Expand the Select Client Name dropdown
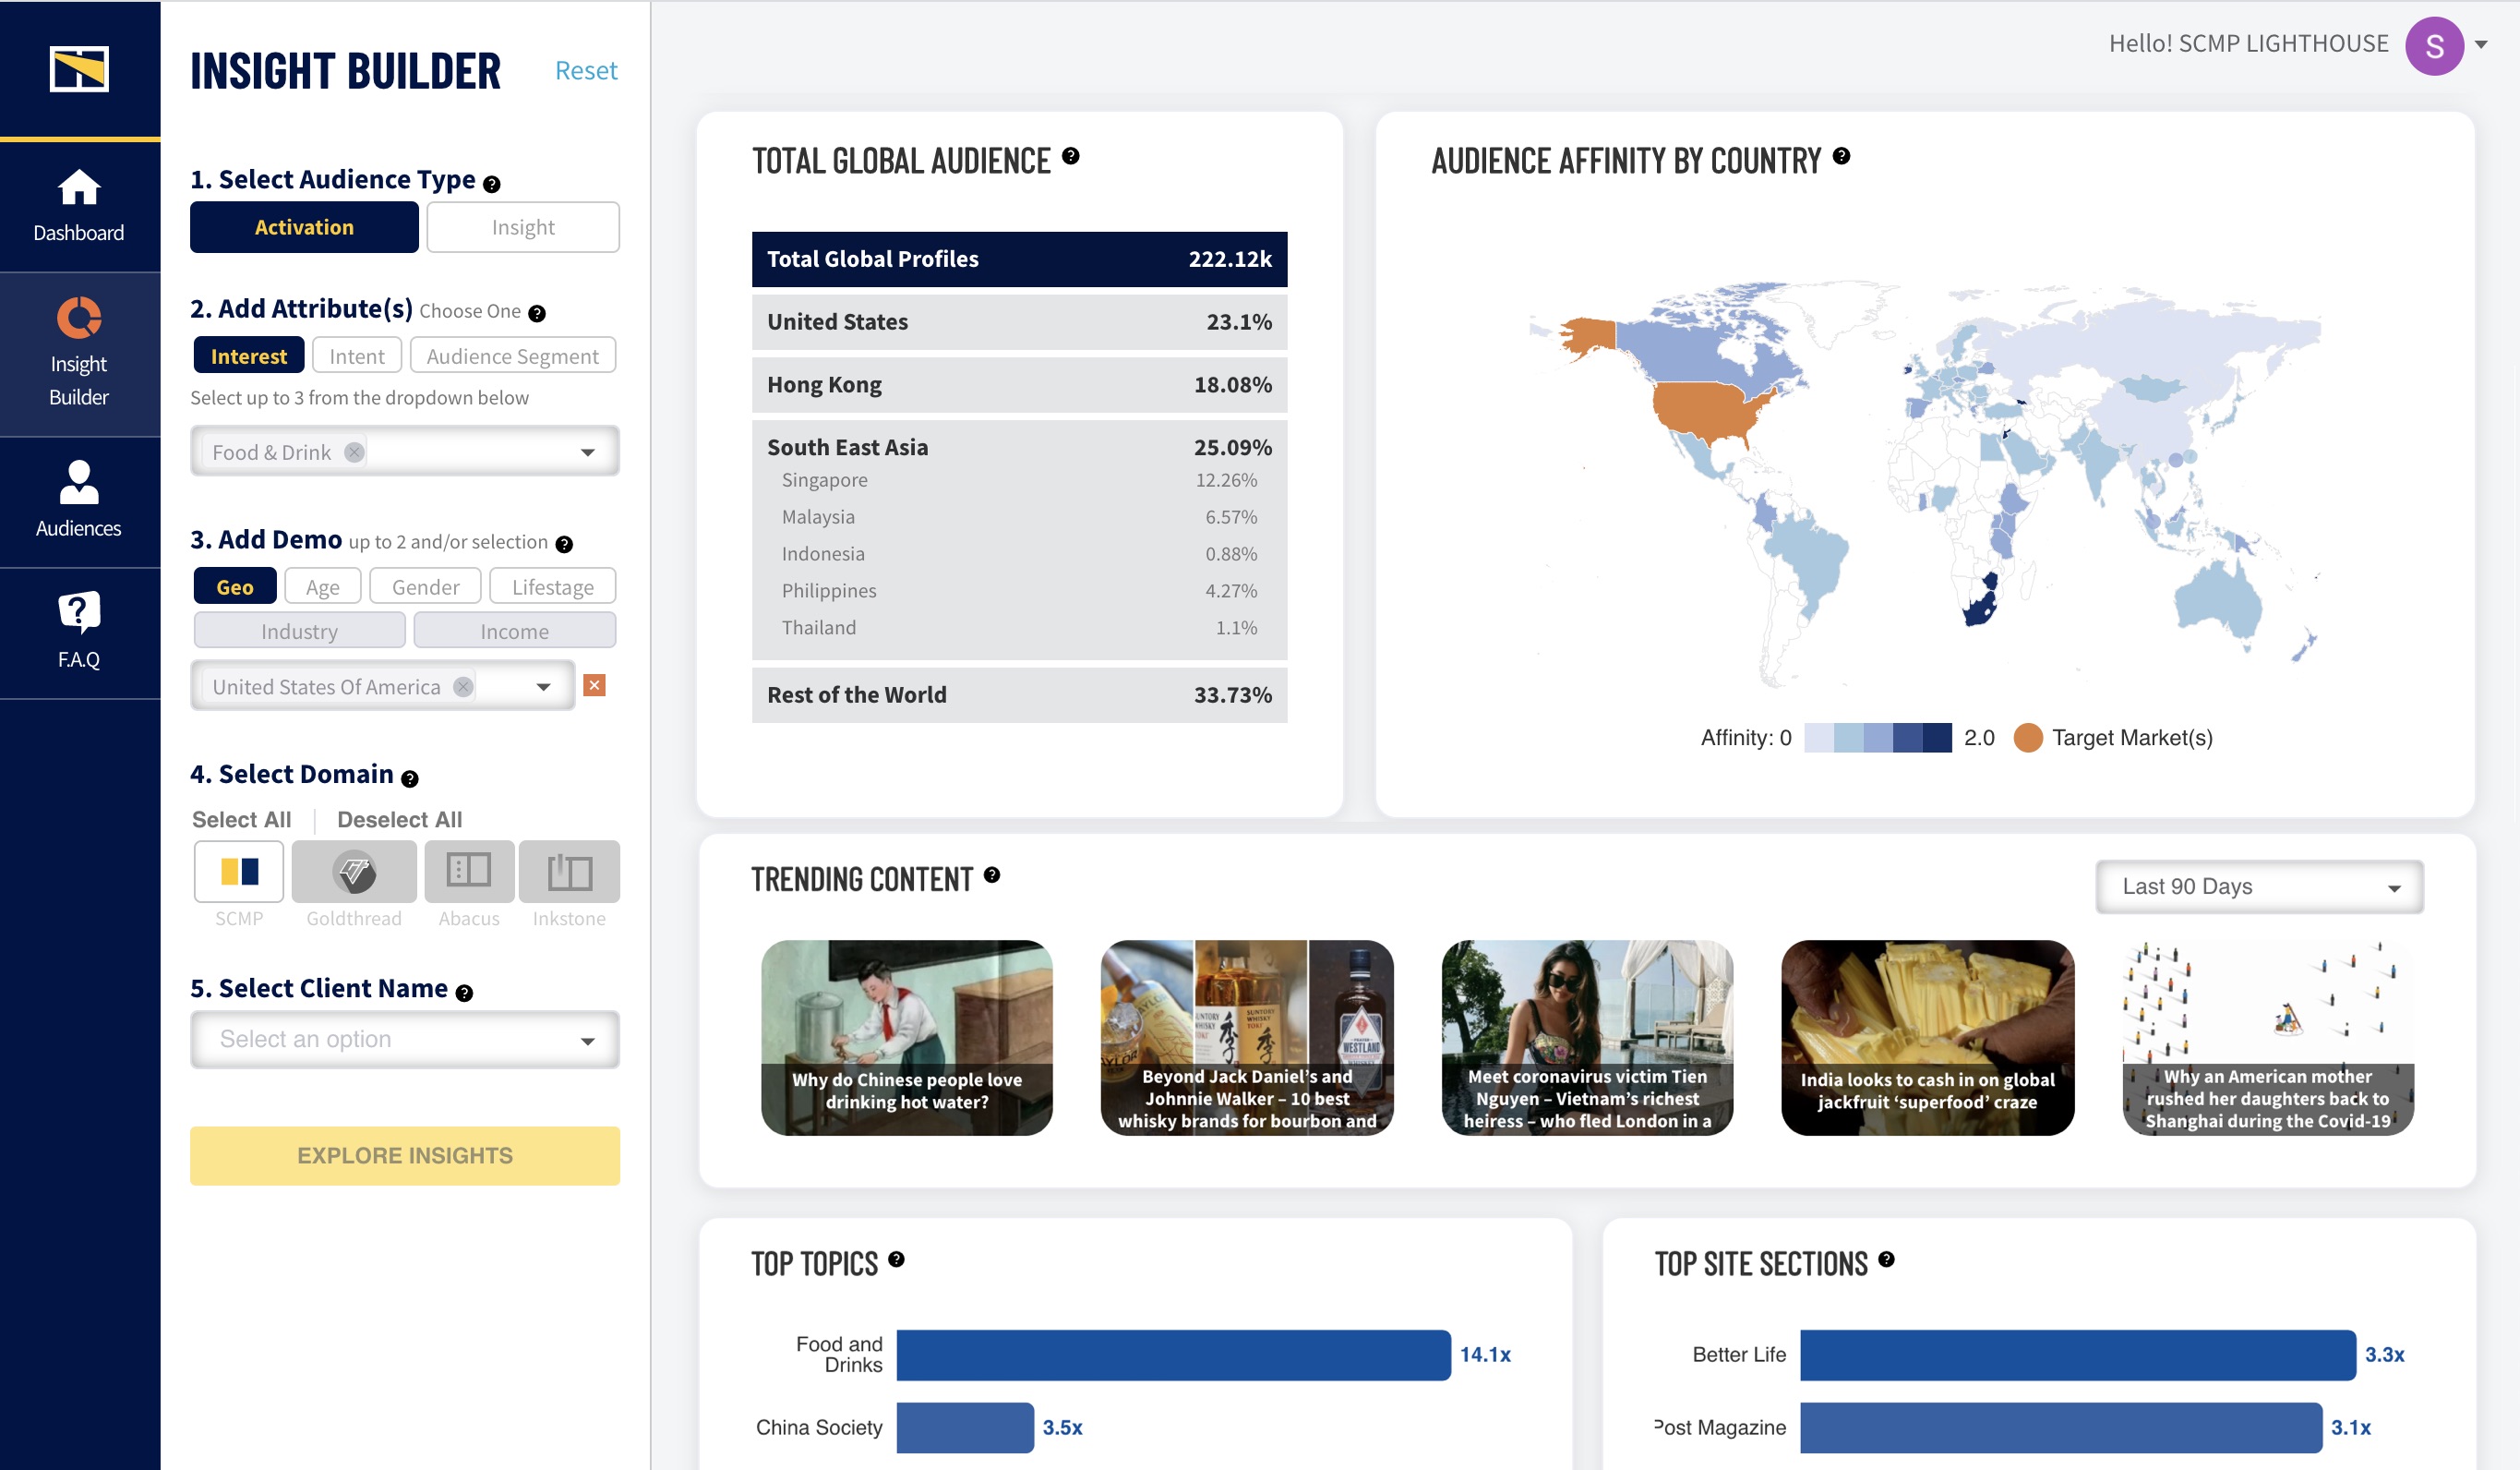This screenshot has height=1470, width=2520. (x=404, y=1039)
